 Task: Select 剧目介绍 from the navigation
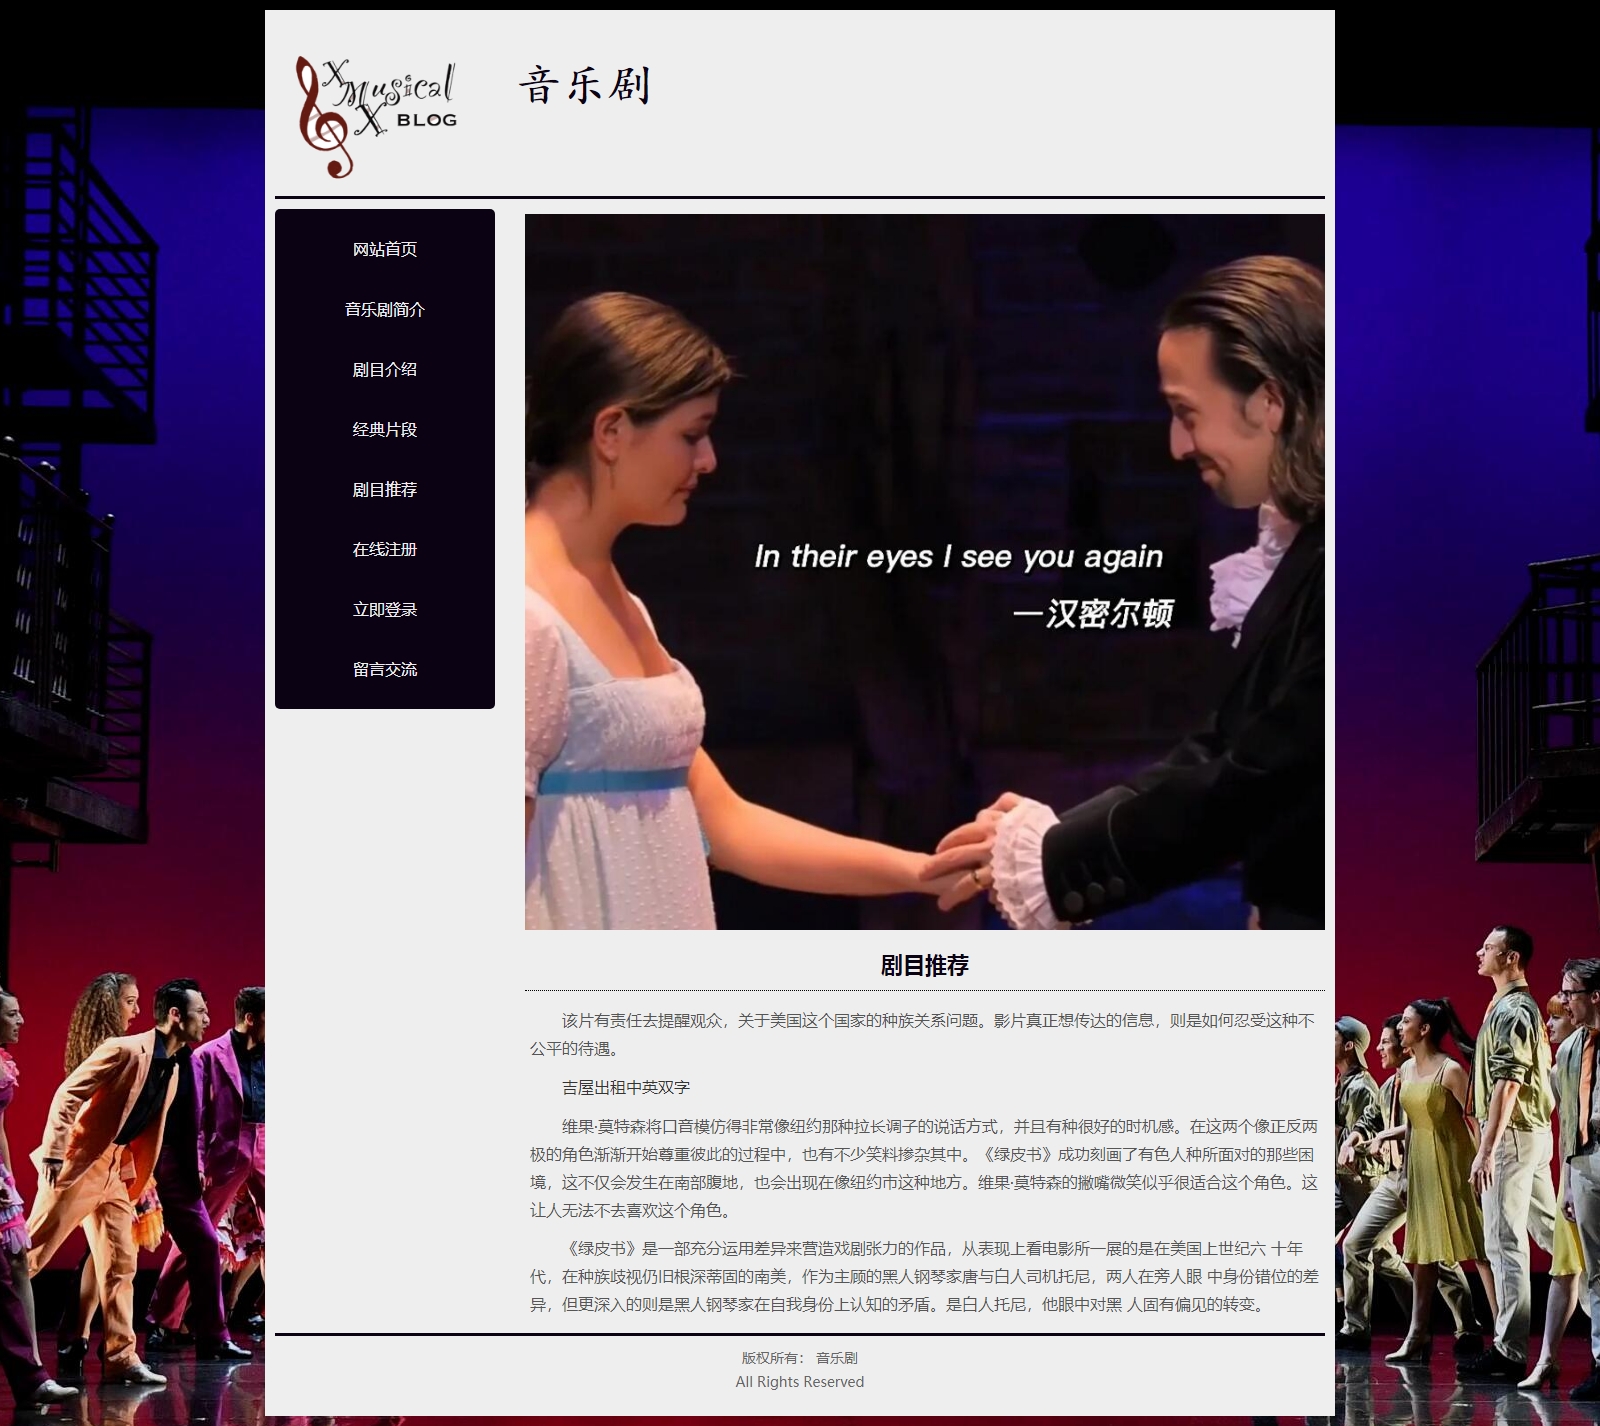(385, 369)
